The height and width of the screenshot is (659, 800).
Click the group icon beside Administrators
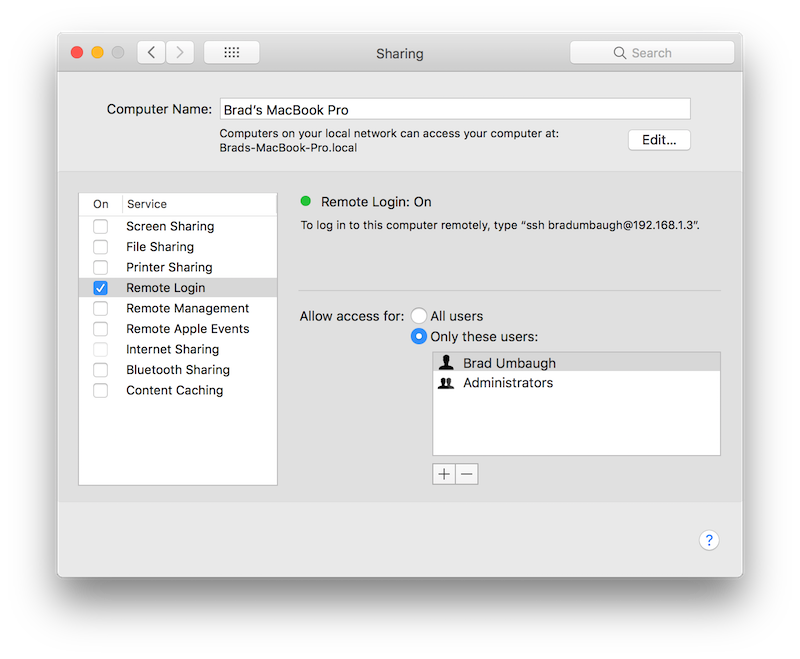[444, 382]
